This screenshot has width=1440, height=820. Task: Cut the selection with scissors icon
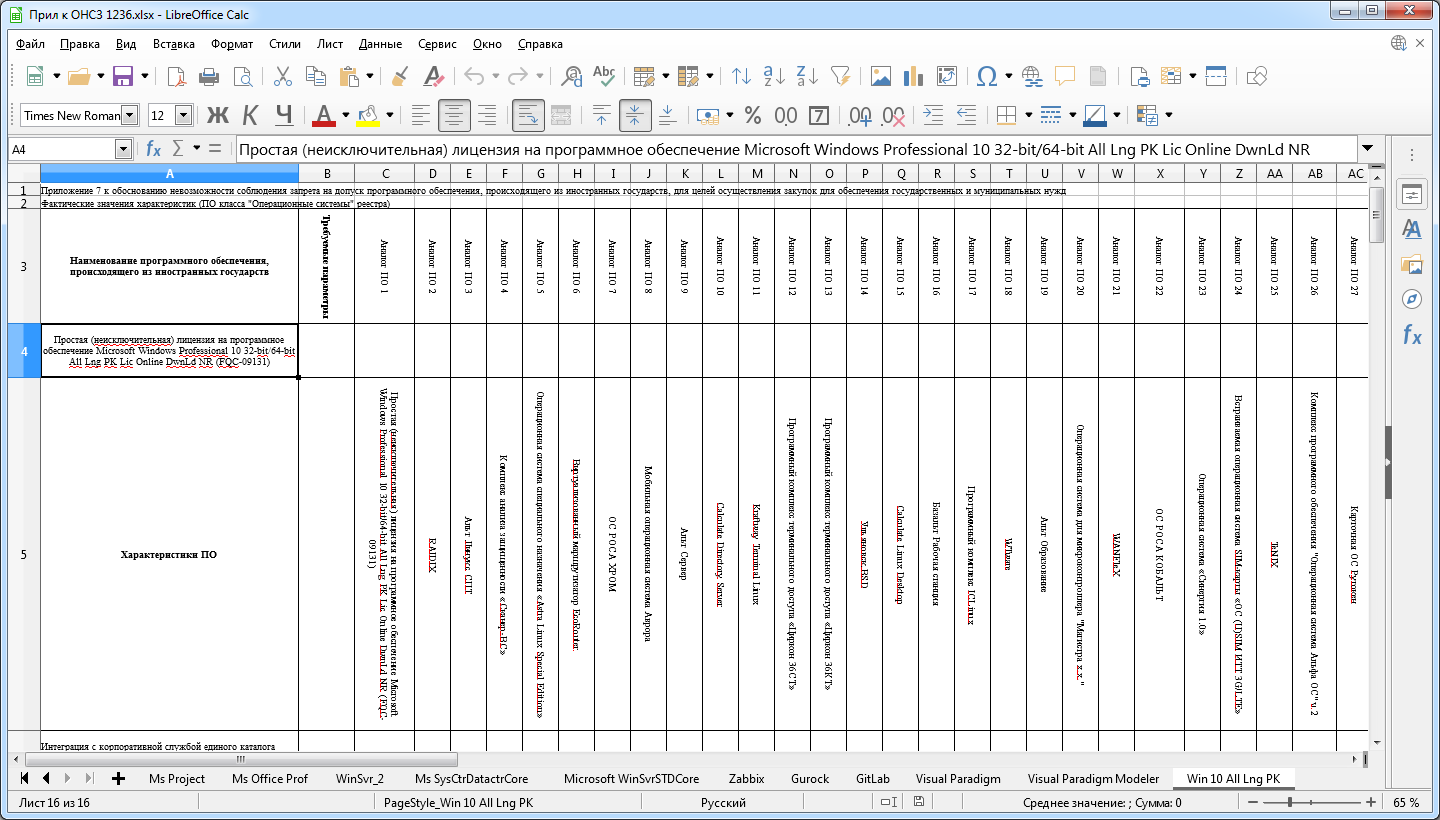pos(283,76)
